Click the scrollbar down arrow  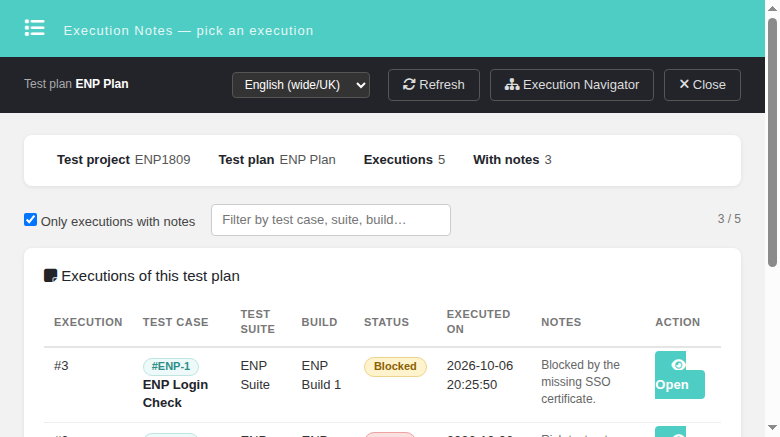772,428
